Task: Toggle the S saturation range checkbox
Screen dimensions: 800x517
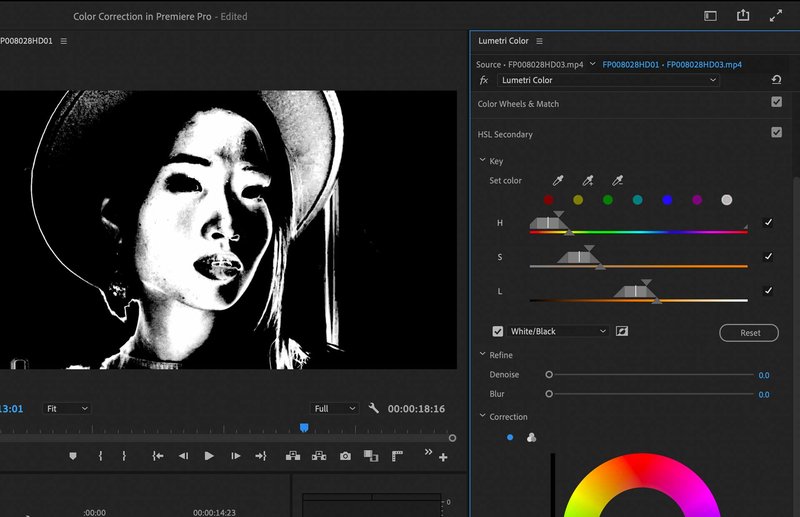Action: [768, 257]
